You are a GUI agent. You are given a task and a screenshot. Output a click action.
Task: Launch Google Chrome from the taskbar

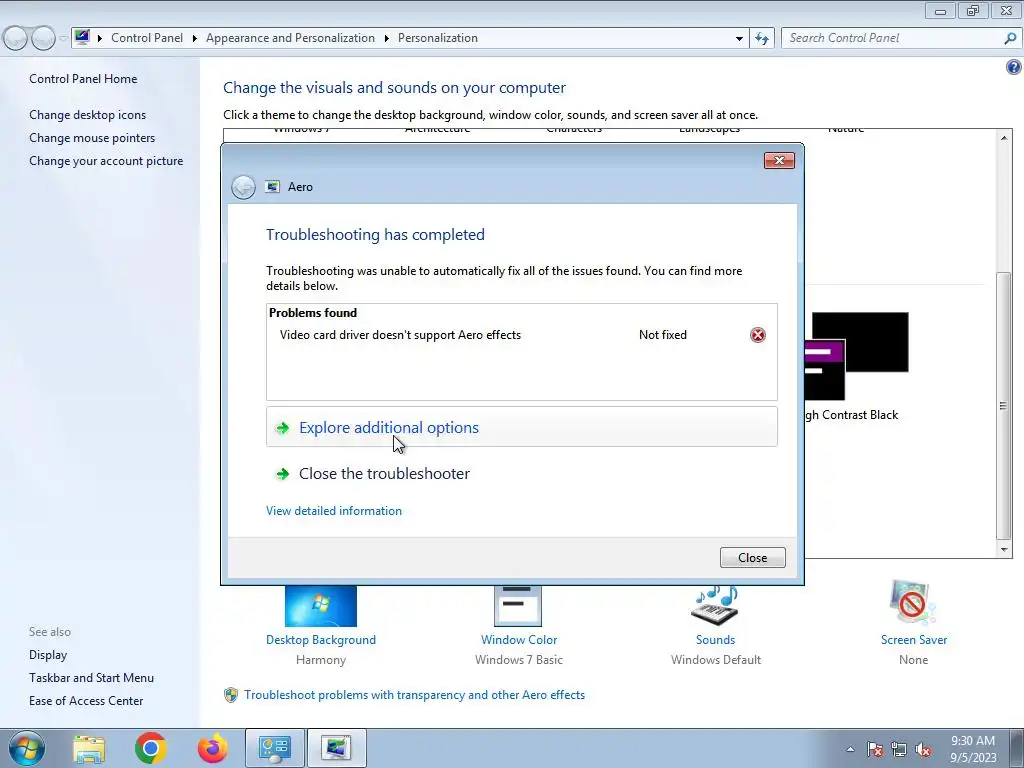point(151,748)
